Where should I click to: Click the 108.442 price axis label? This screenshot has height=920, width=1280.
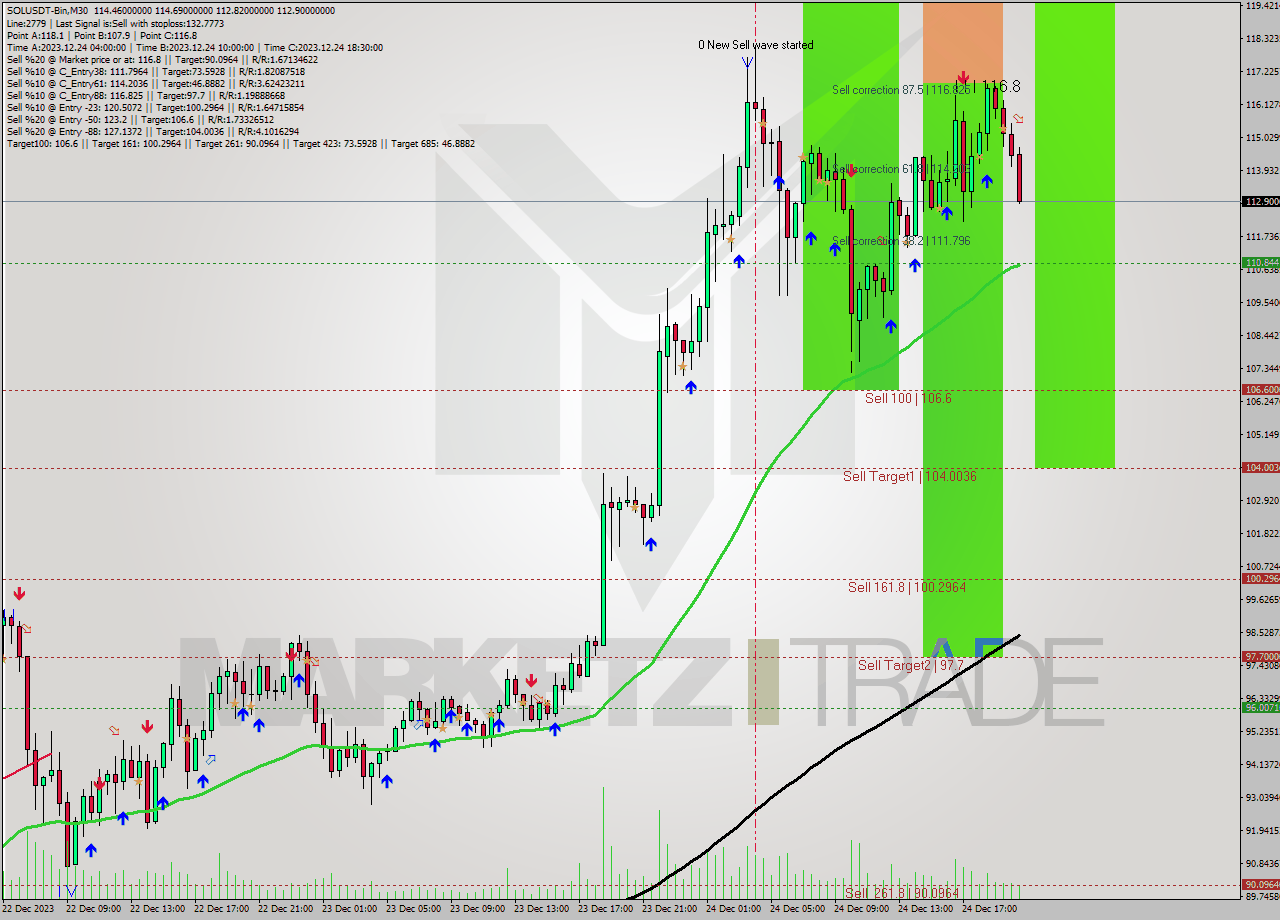click(1260, 335)
